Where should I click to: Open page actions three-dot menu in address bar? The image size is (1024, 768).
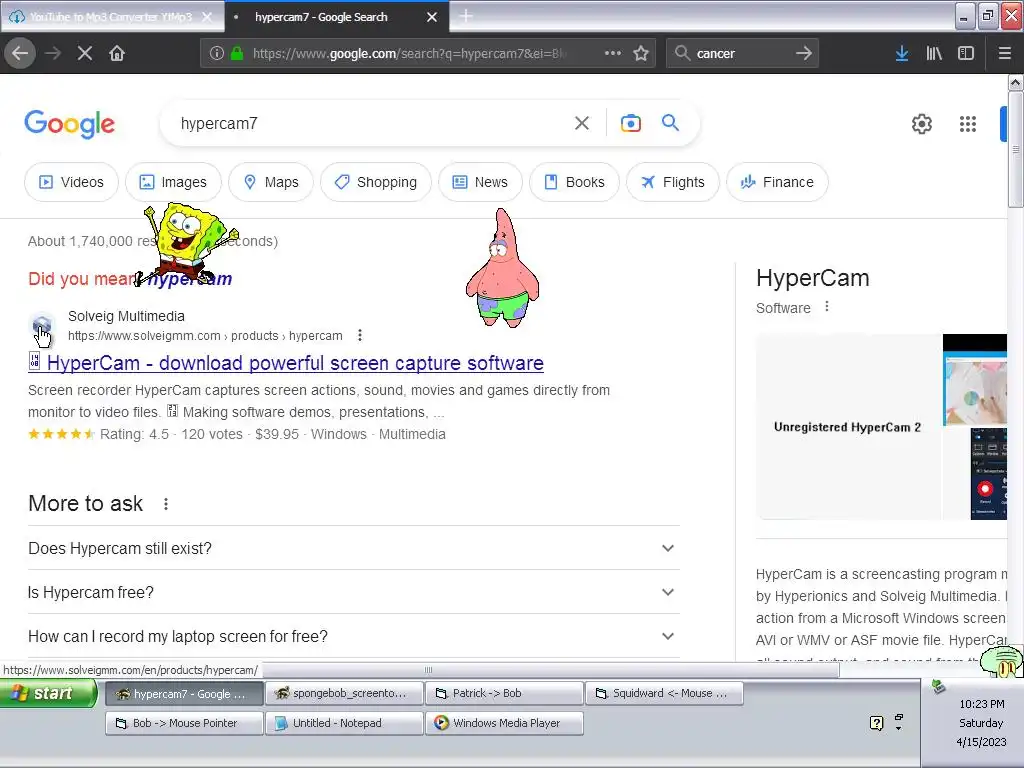tap(613, 53)
